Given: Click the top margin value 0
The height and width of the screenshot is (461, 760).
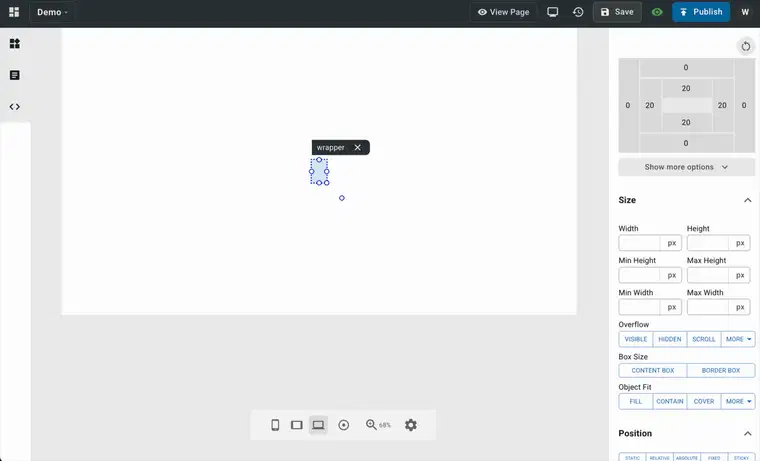Looking at the screenshot, I should coord(686,67).
